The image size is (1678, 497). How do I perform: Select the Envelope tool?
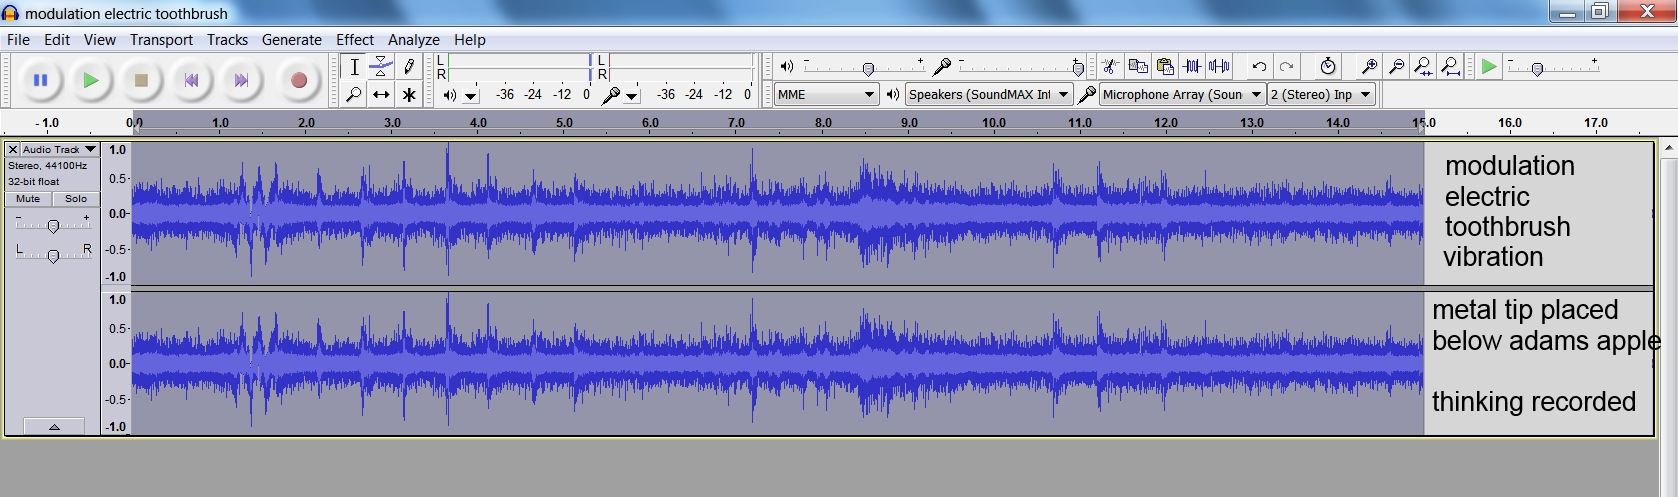coord(381,67)
